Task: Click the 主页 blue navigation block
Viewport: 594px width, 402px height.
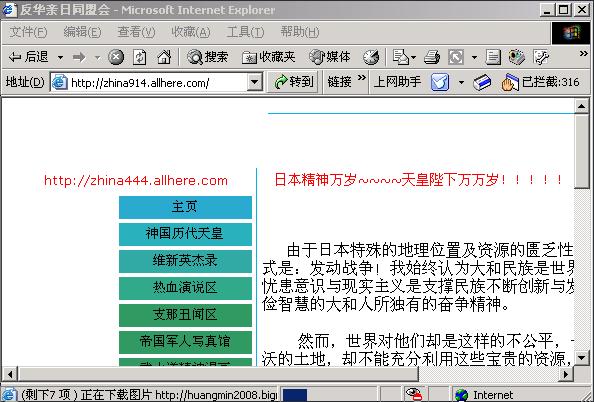Action: (x=185, y=207)
